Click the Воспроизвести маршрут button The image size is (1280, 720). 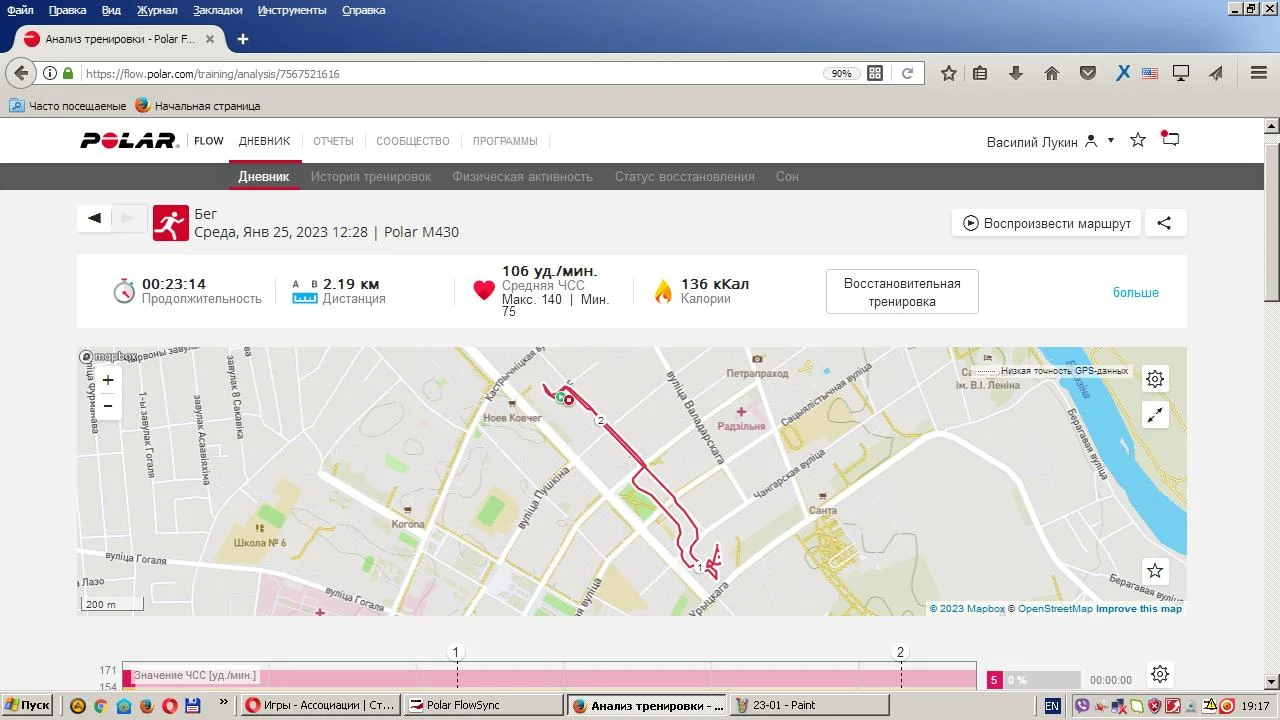[x=1046, y=223]
